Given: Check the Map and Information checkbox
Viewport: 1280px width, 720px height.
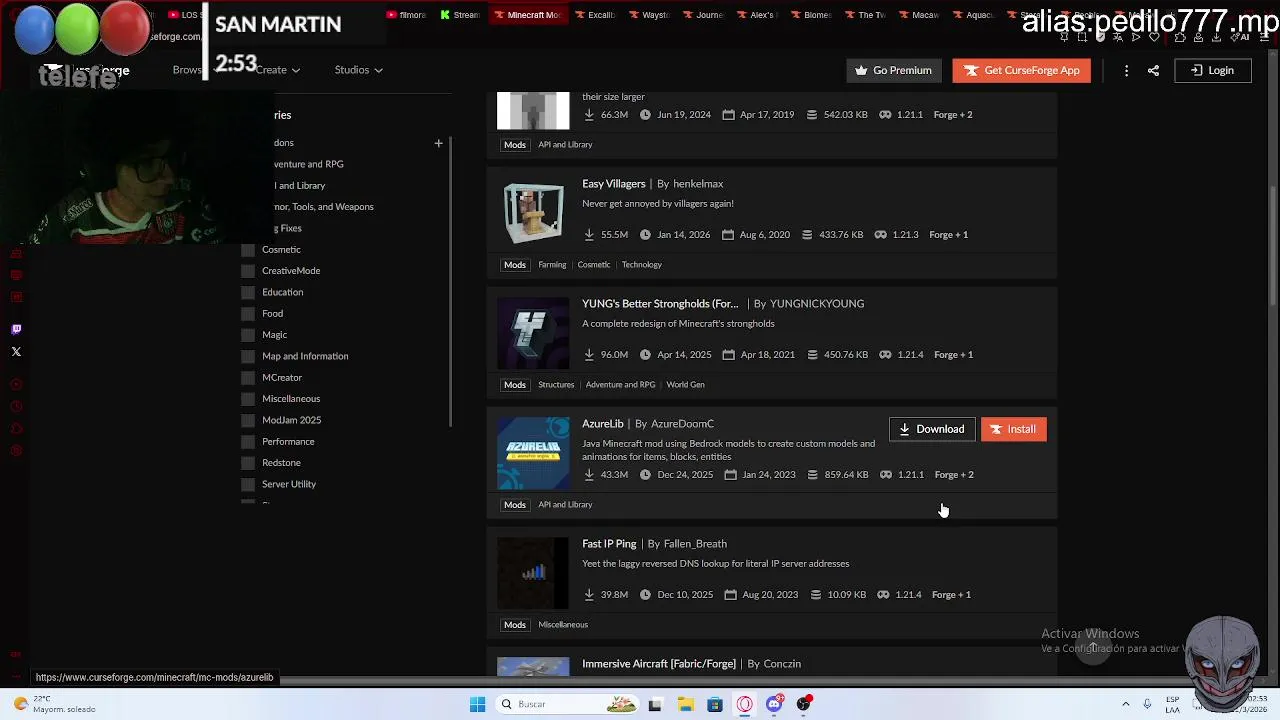Looking at the screenshot, I should 248,356.
